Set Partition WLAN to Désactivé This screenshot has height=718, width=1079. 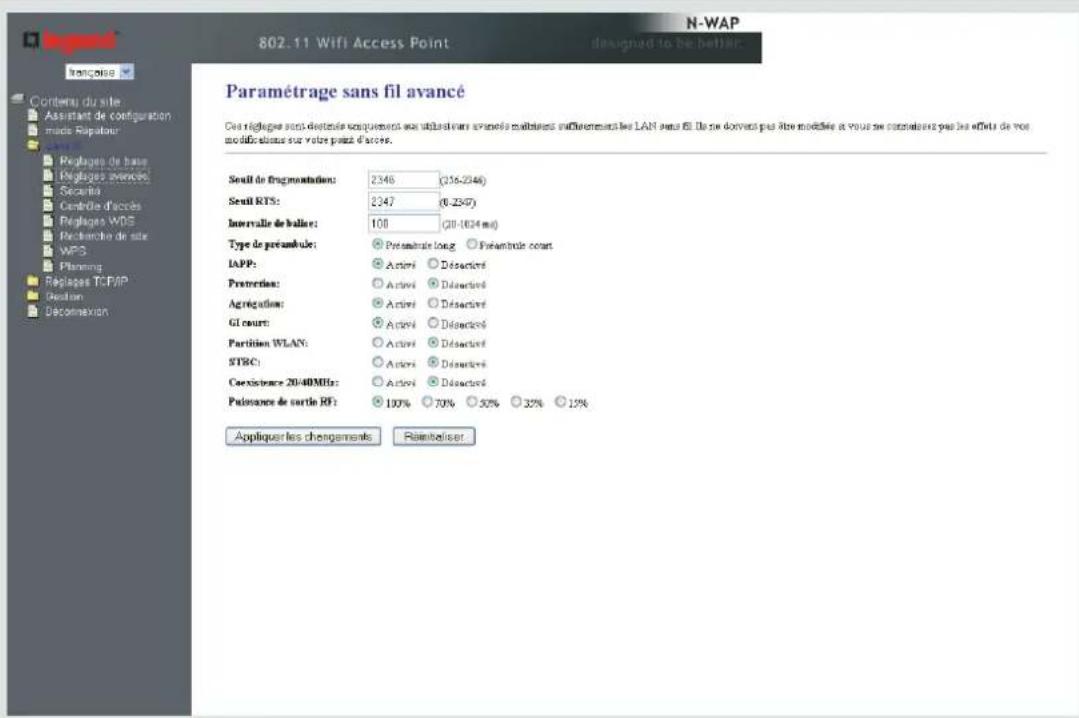tap(433, 342)
